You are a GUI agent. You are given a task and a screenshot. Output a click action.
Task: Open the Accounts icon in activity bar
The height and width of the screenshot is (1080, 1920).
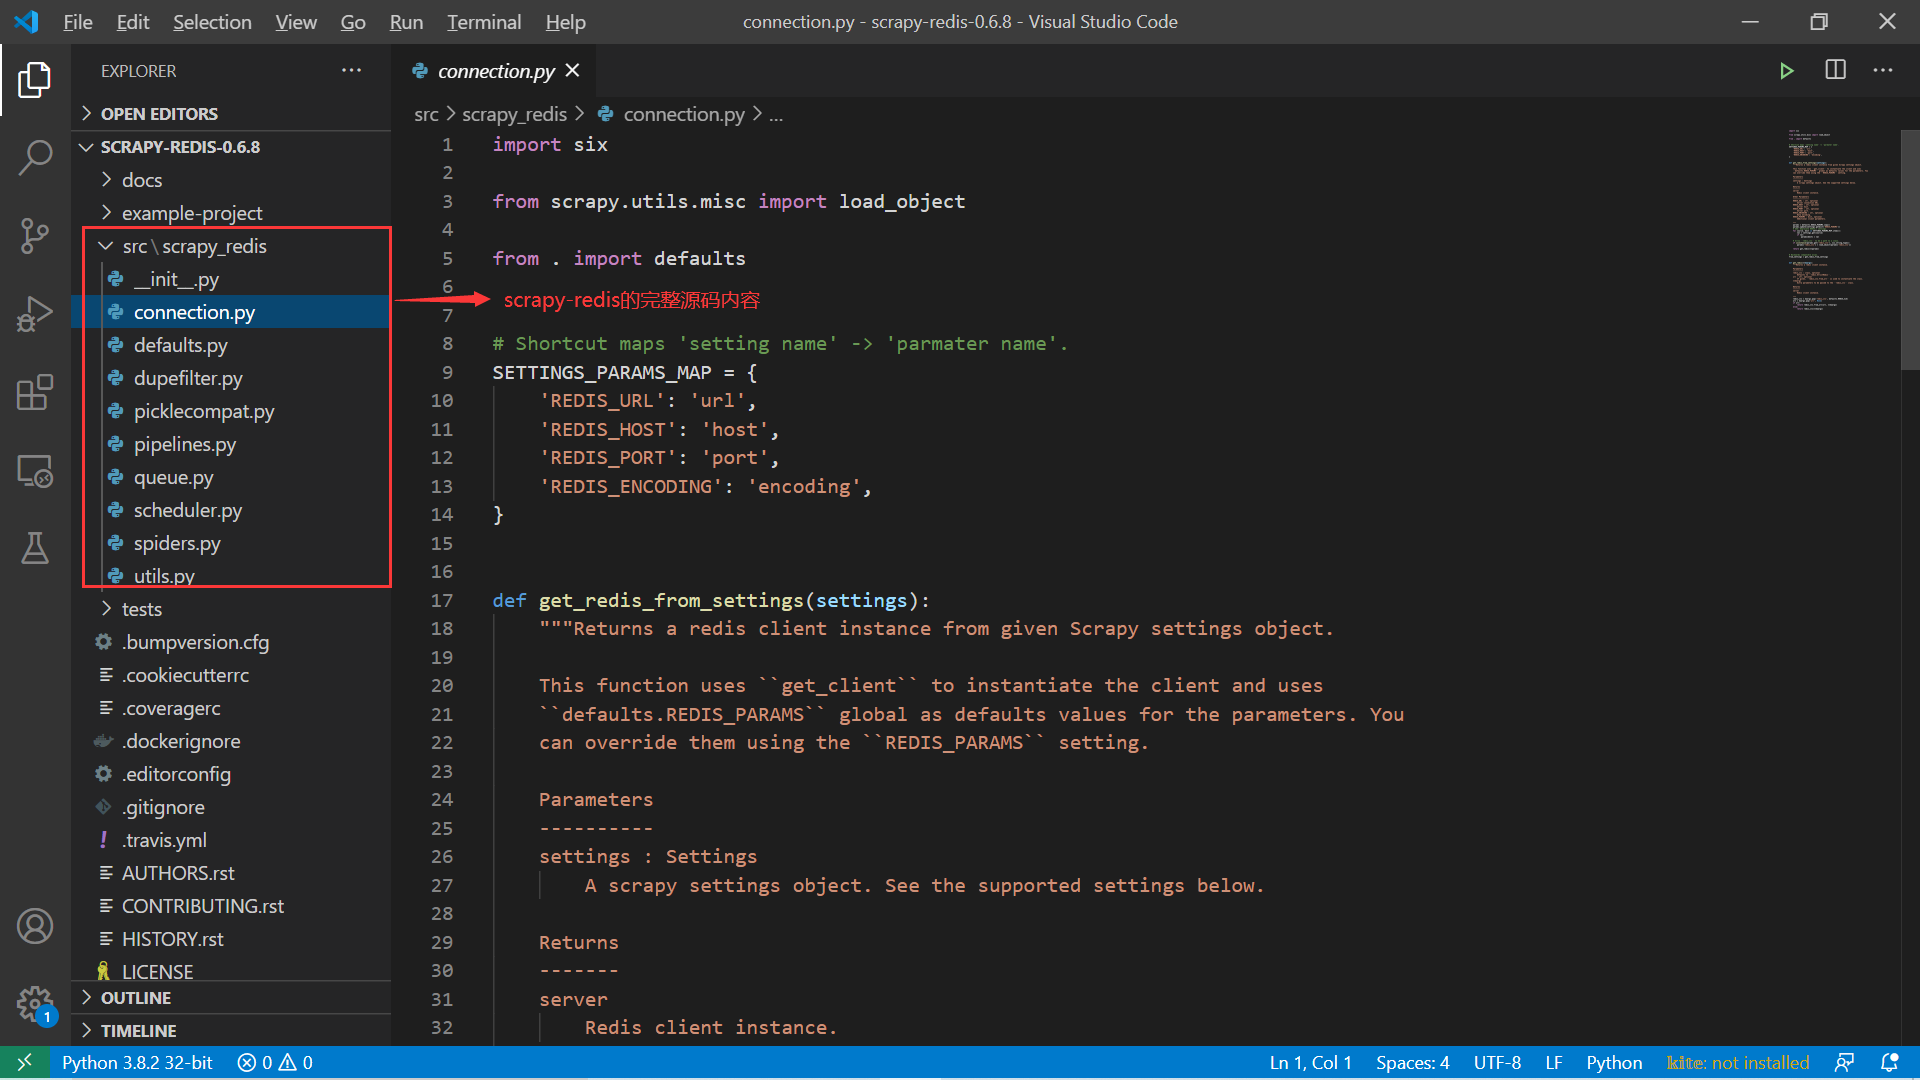tap(35, 926)
